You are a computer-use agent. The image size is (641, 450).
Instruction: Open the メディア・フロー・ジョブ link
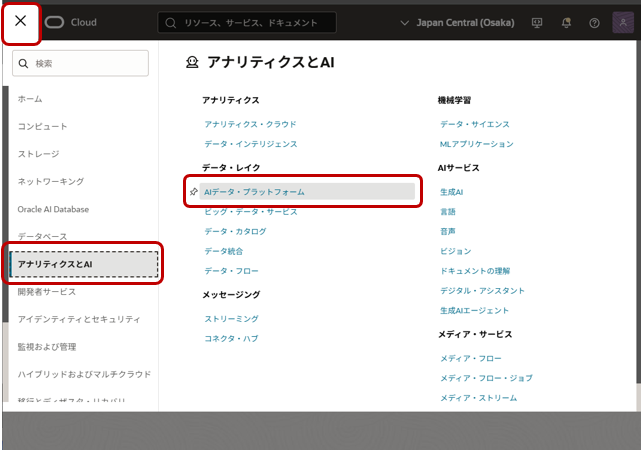(x=486, y=378)
